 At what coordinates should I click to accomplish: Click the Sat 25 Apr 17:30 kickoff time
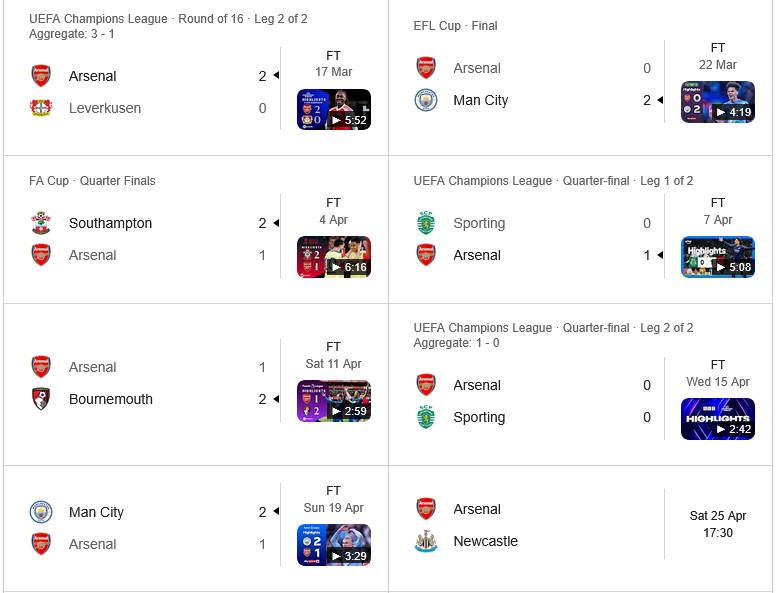(718, 524)
